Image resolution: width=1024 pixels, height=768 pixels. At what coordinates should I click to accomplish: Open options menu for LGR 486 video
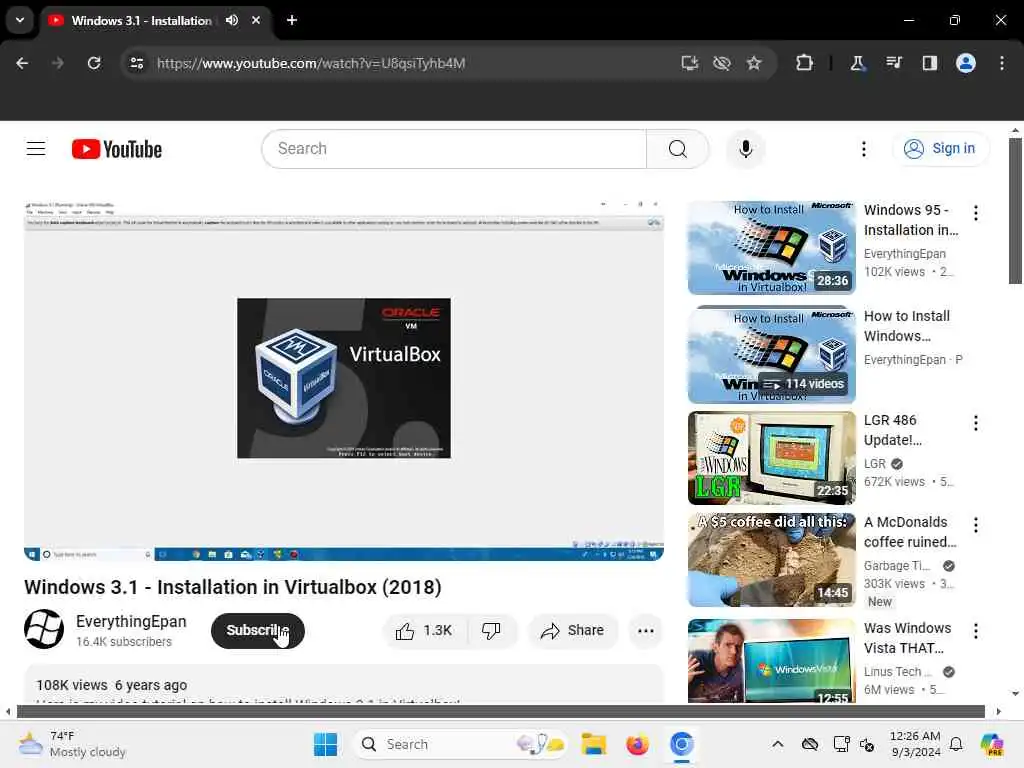coord(975,423)
